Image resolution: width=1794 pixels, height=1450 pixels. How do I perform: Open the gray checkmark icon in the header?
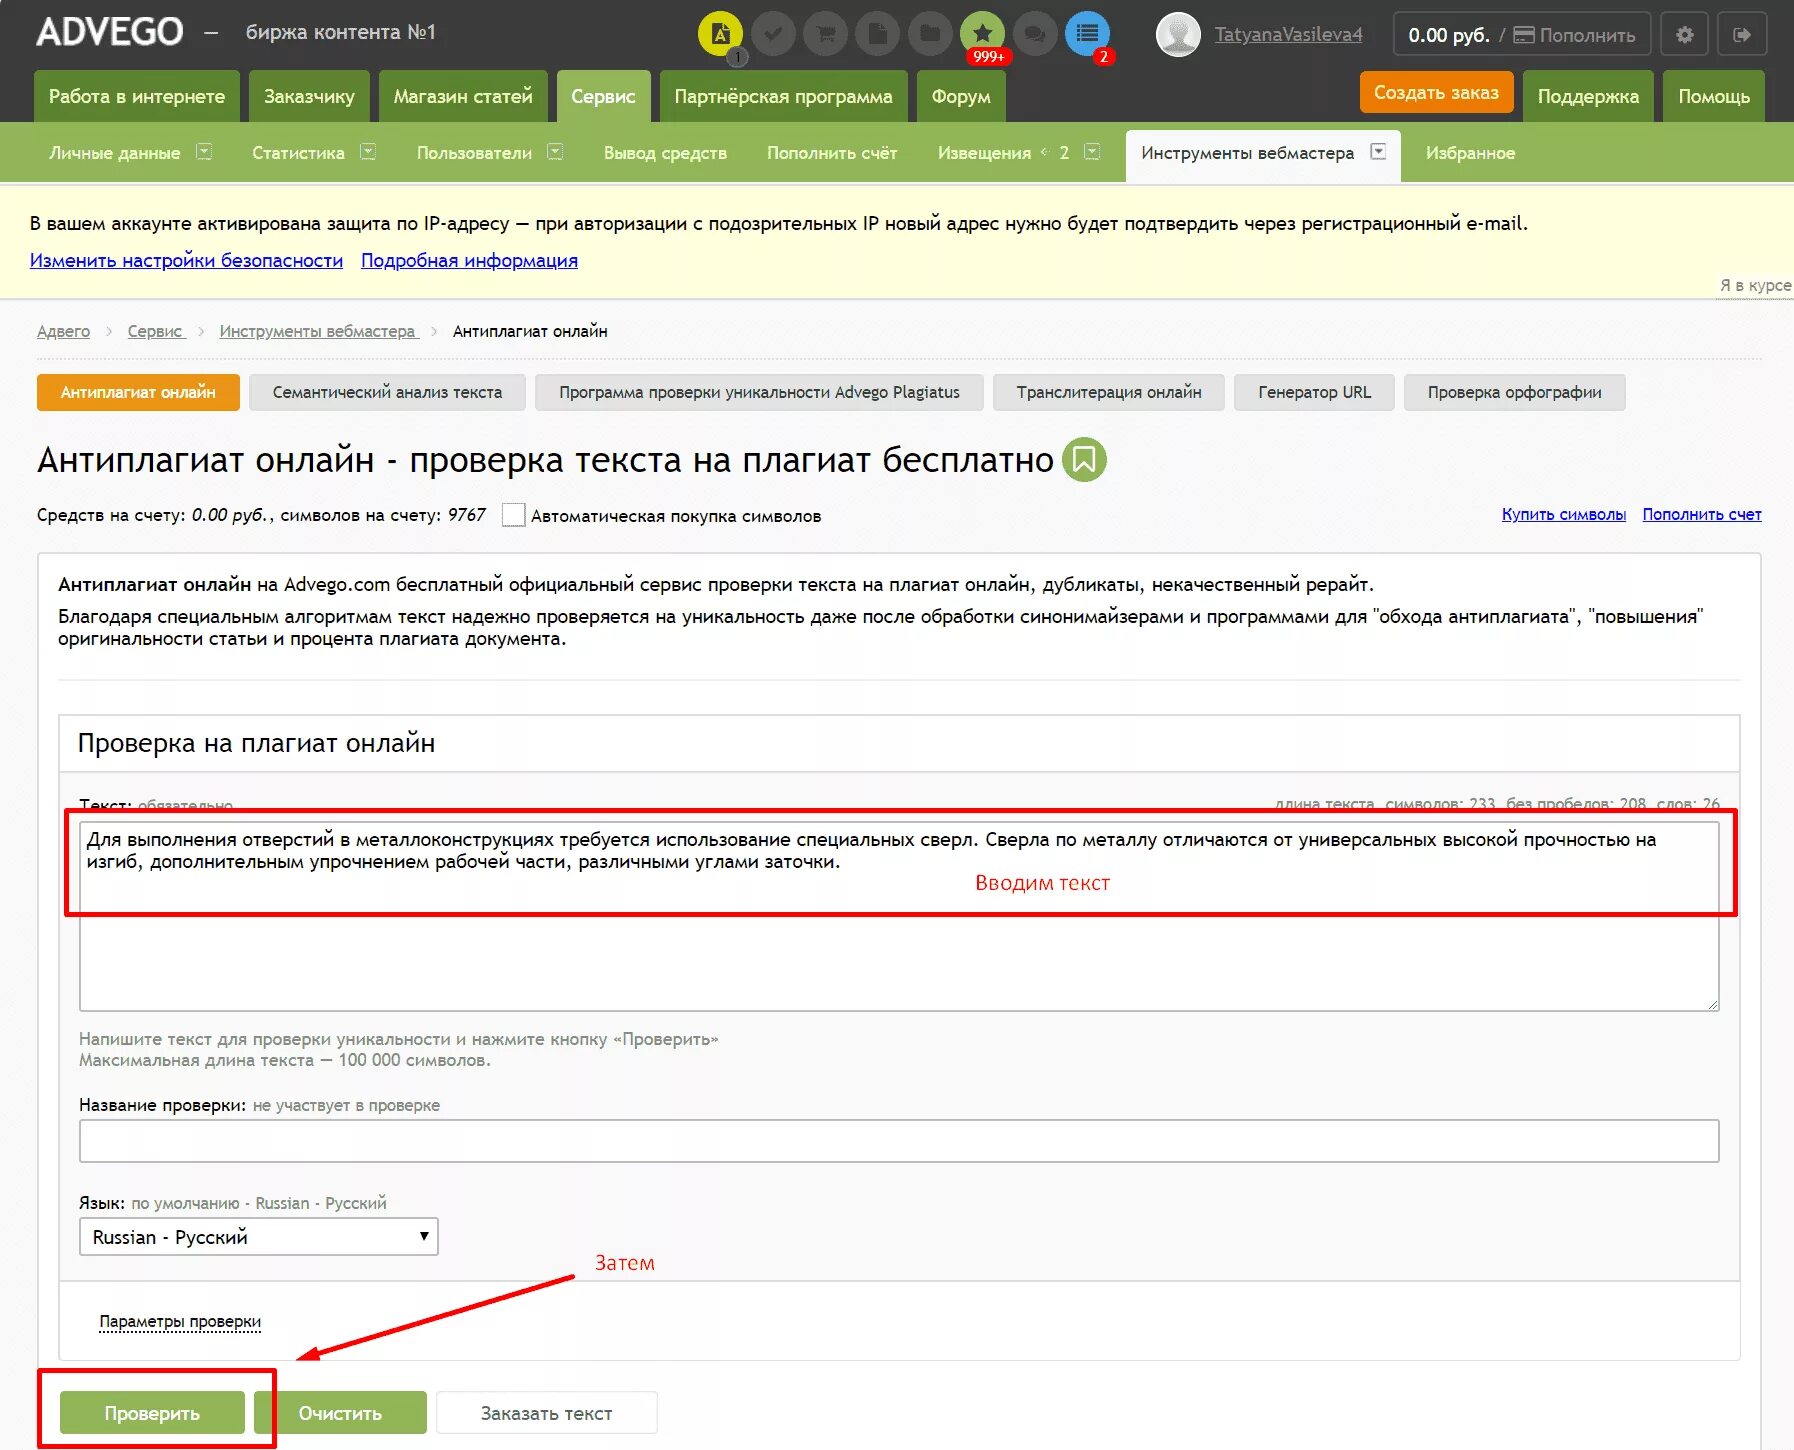click(773, 34)
